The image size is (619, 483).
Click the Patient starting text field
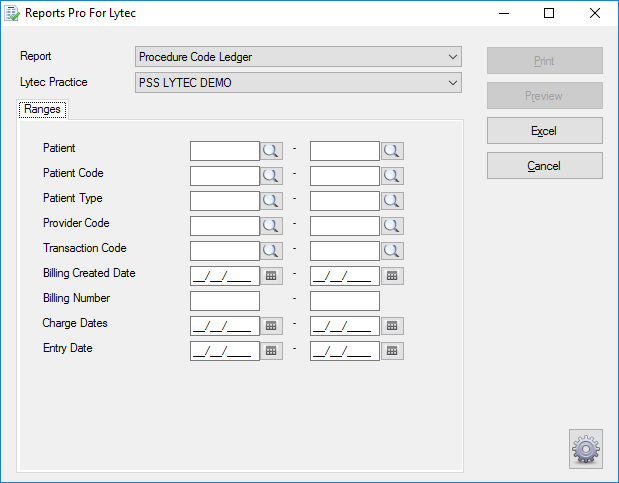pos(225,151)
